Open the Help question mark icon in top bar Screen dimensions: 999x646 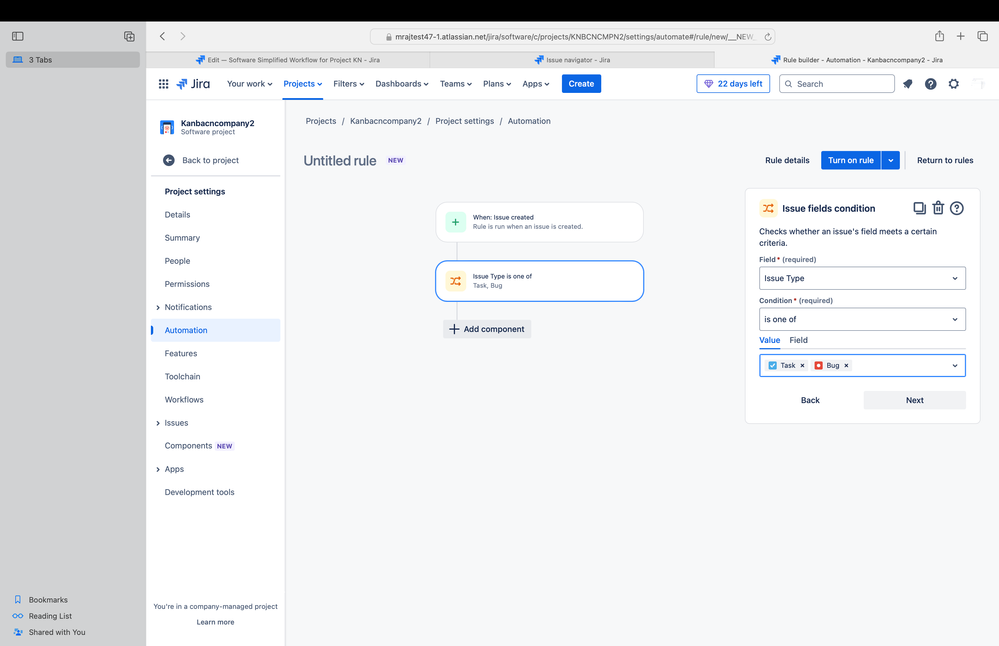[x=931, y=83]
